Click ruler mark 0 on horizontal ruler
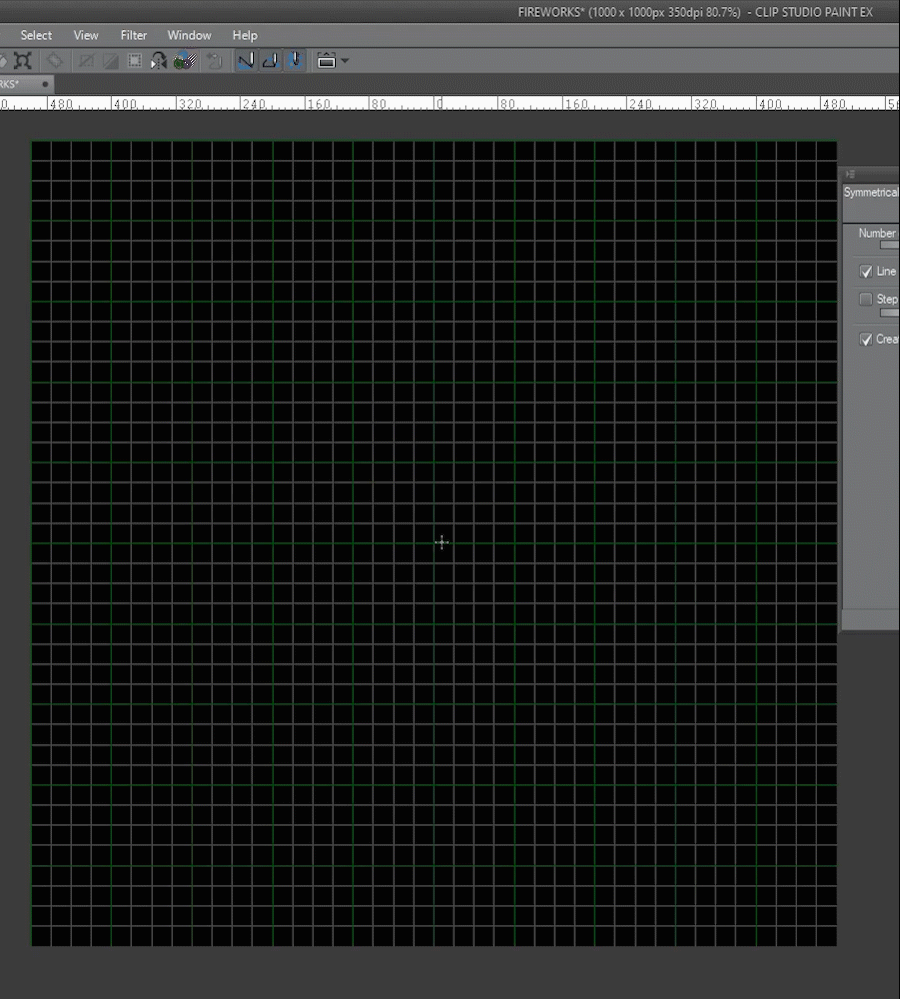The image size is (900, 999). [439, 104]
